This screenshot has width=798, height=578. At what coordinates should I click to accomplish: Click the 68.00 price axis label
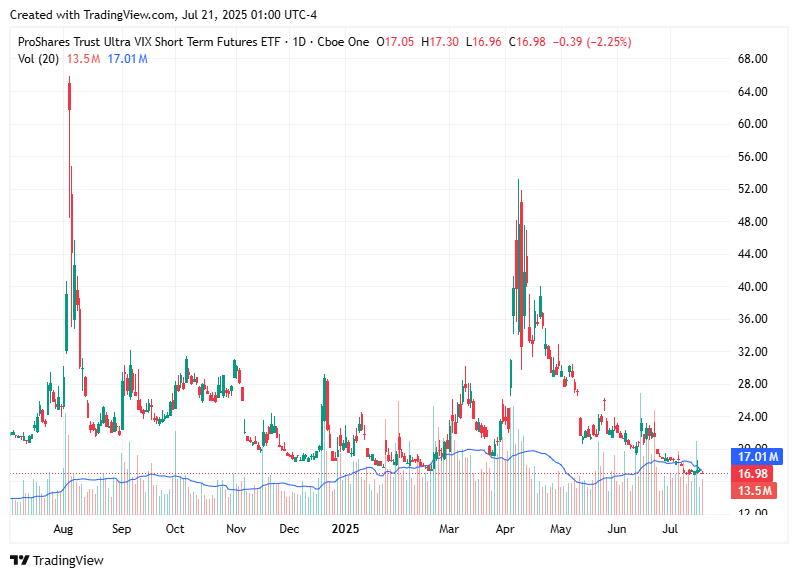click(x=752, y=59)
